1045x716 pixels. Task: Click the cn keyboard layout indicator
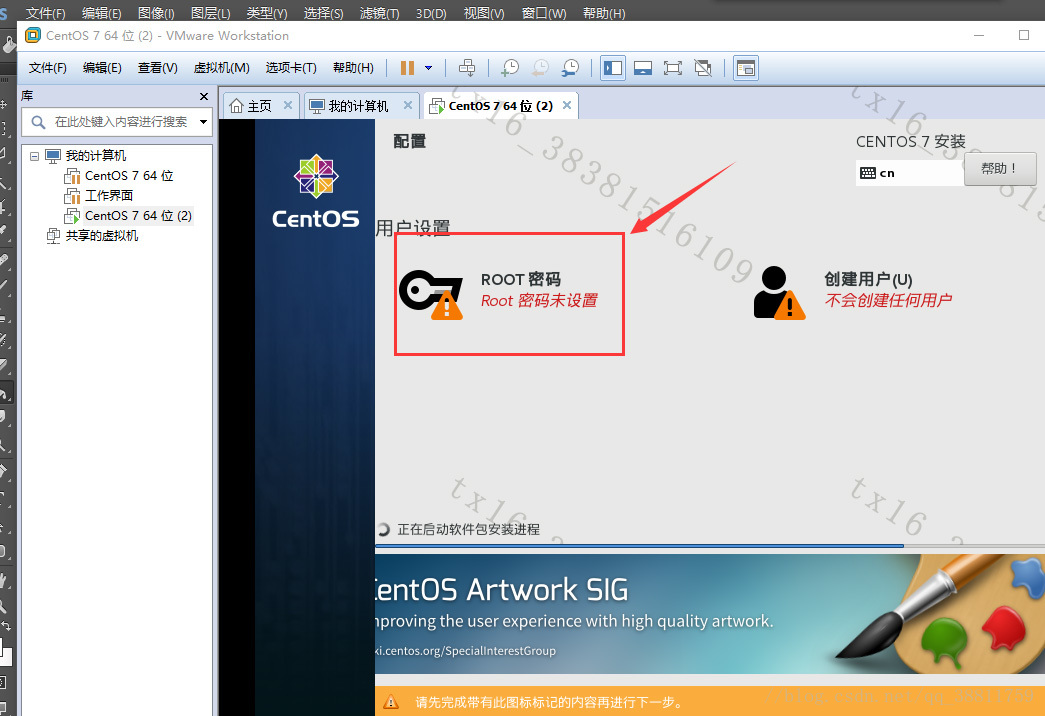tap(910, 173)
